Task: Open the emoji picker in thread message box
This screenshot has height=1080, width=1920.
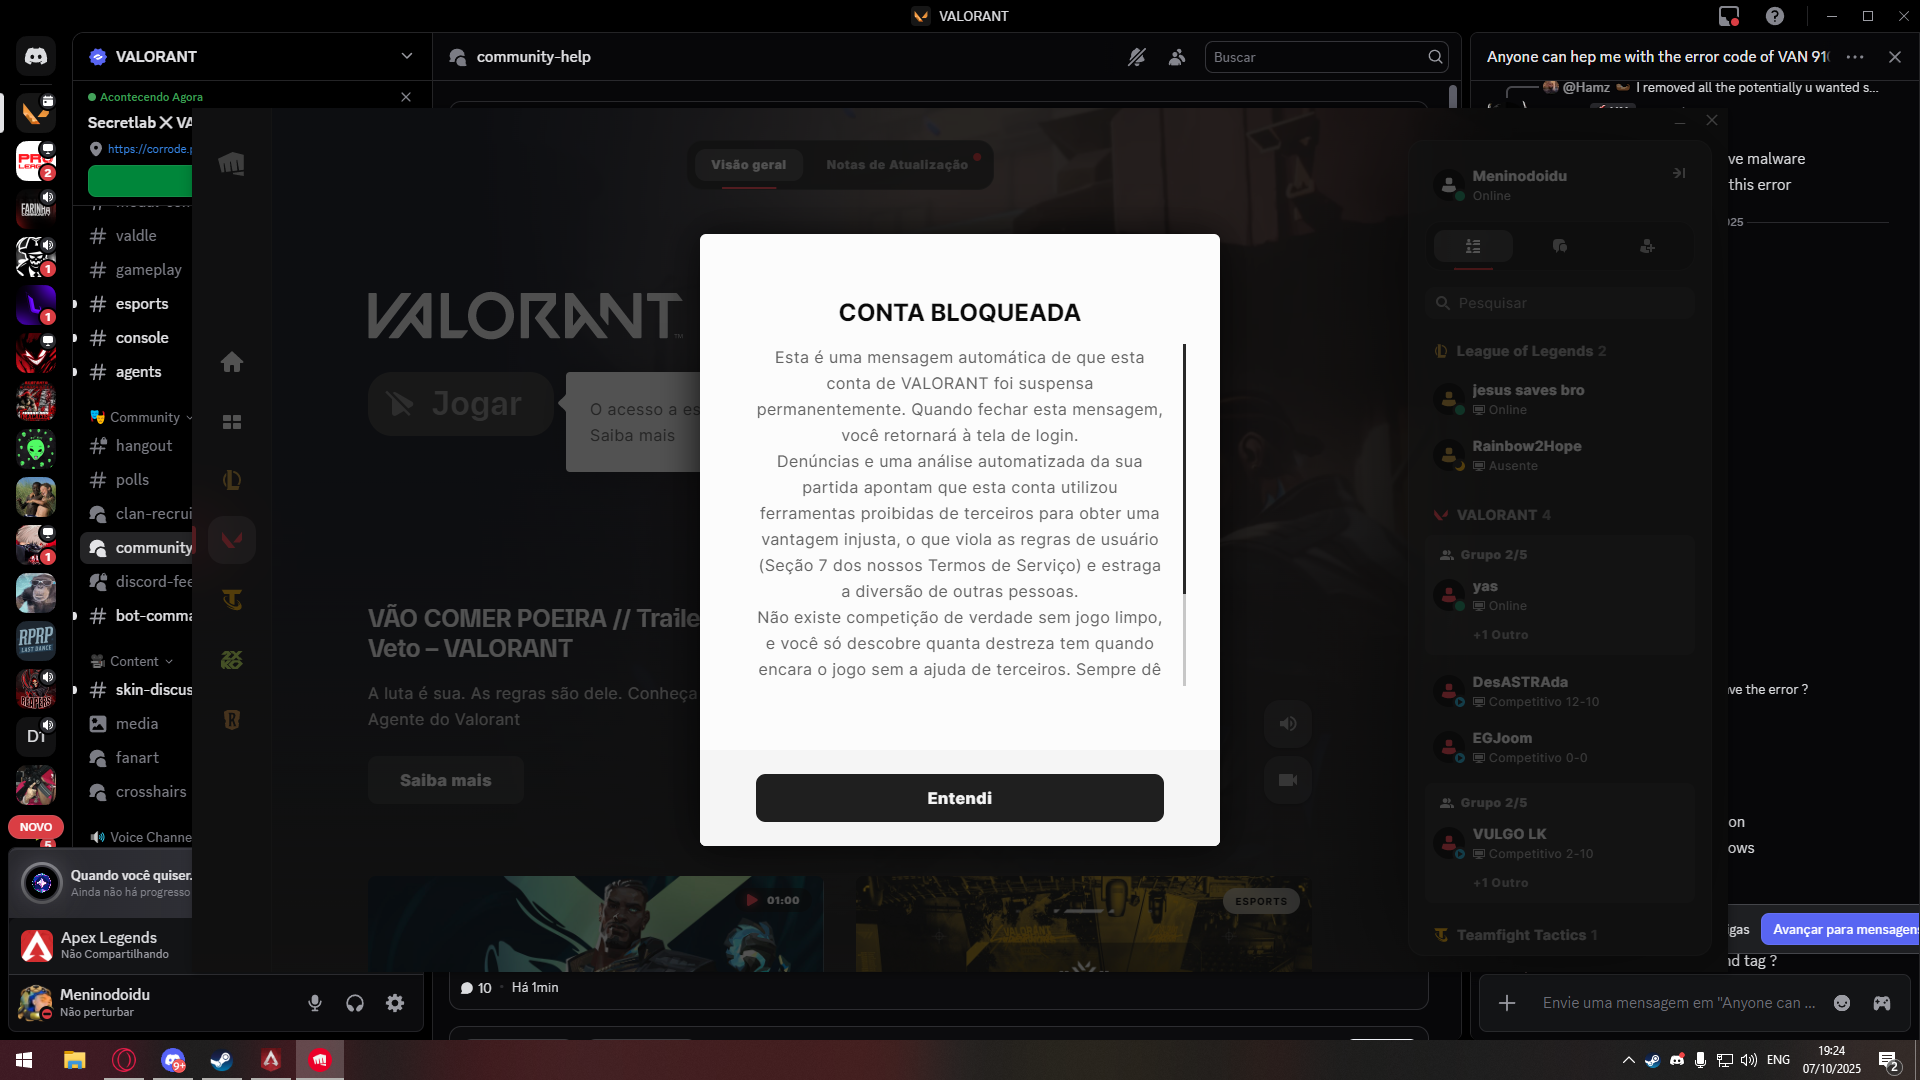Action: 1842,1003
